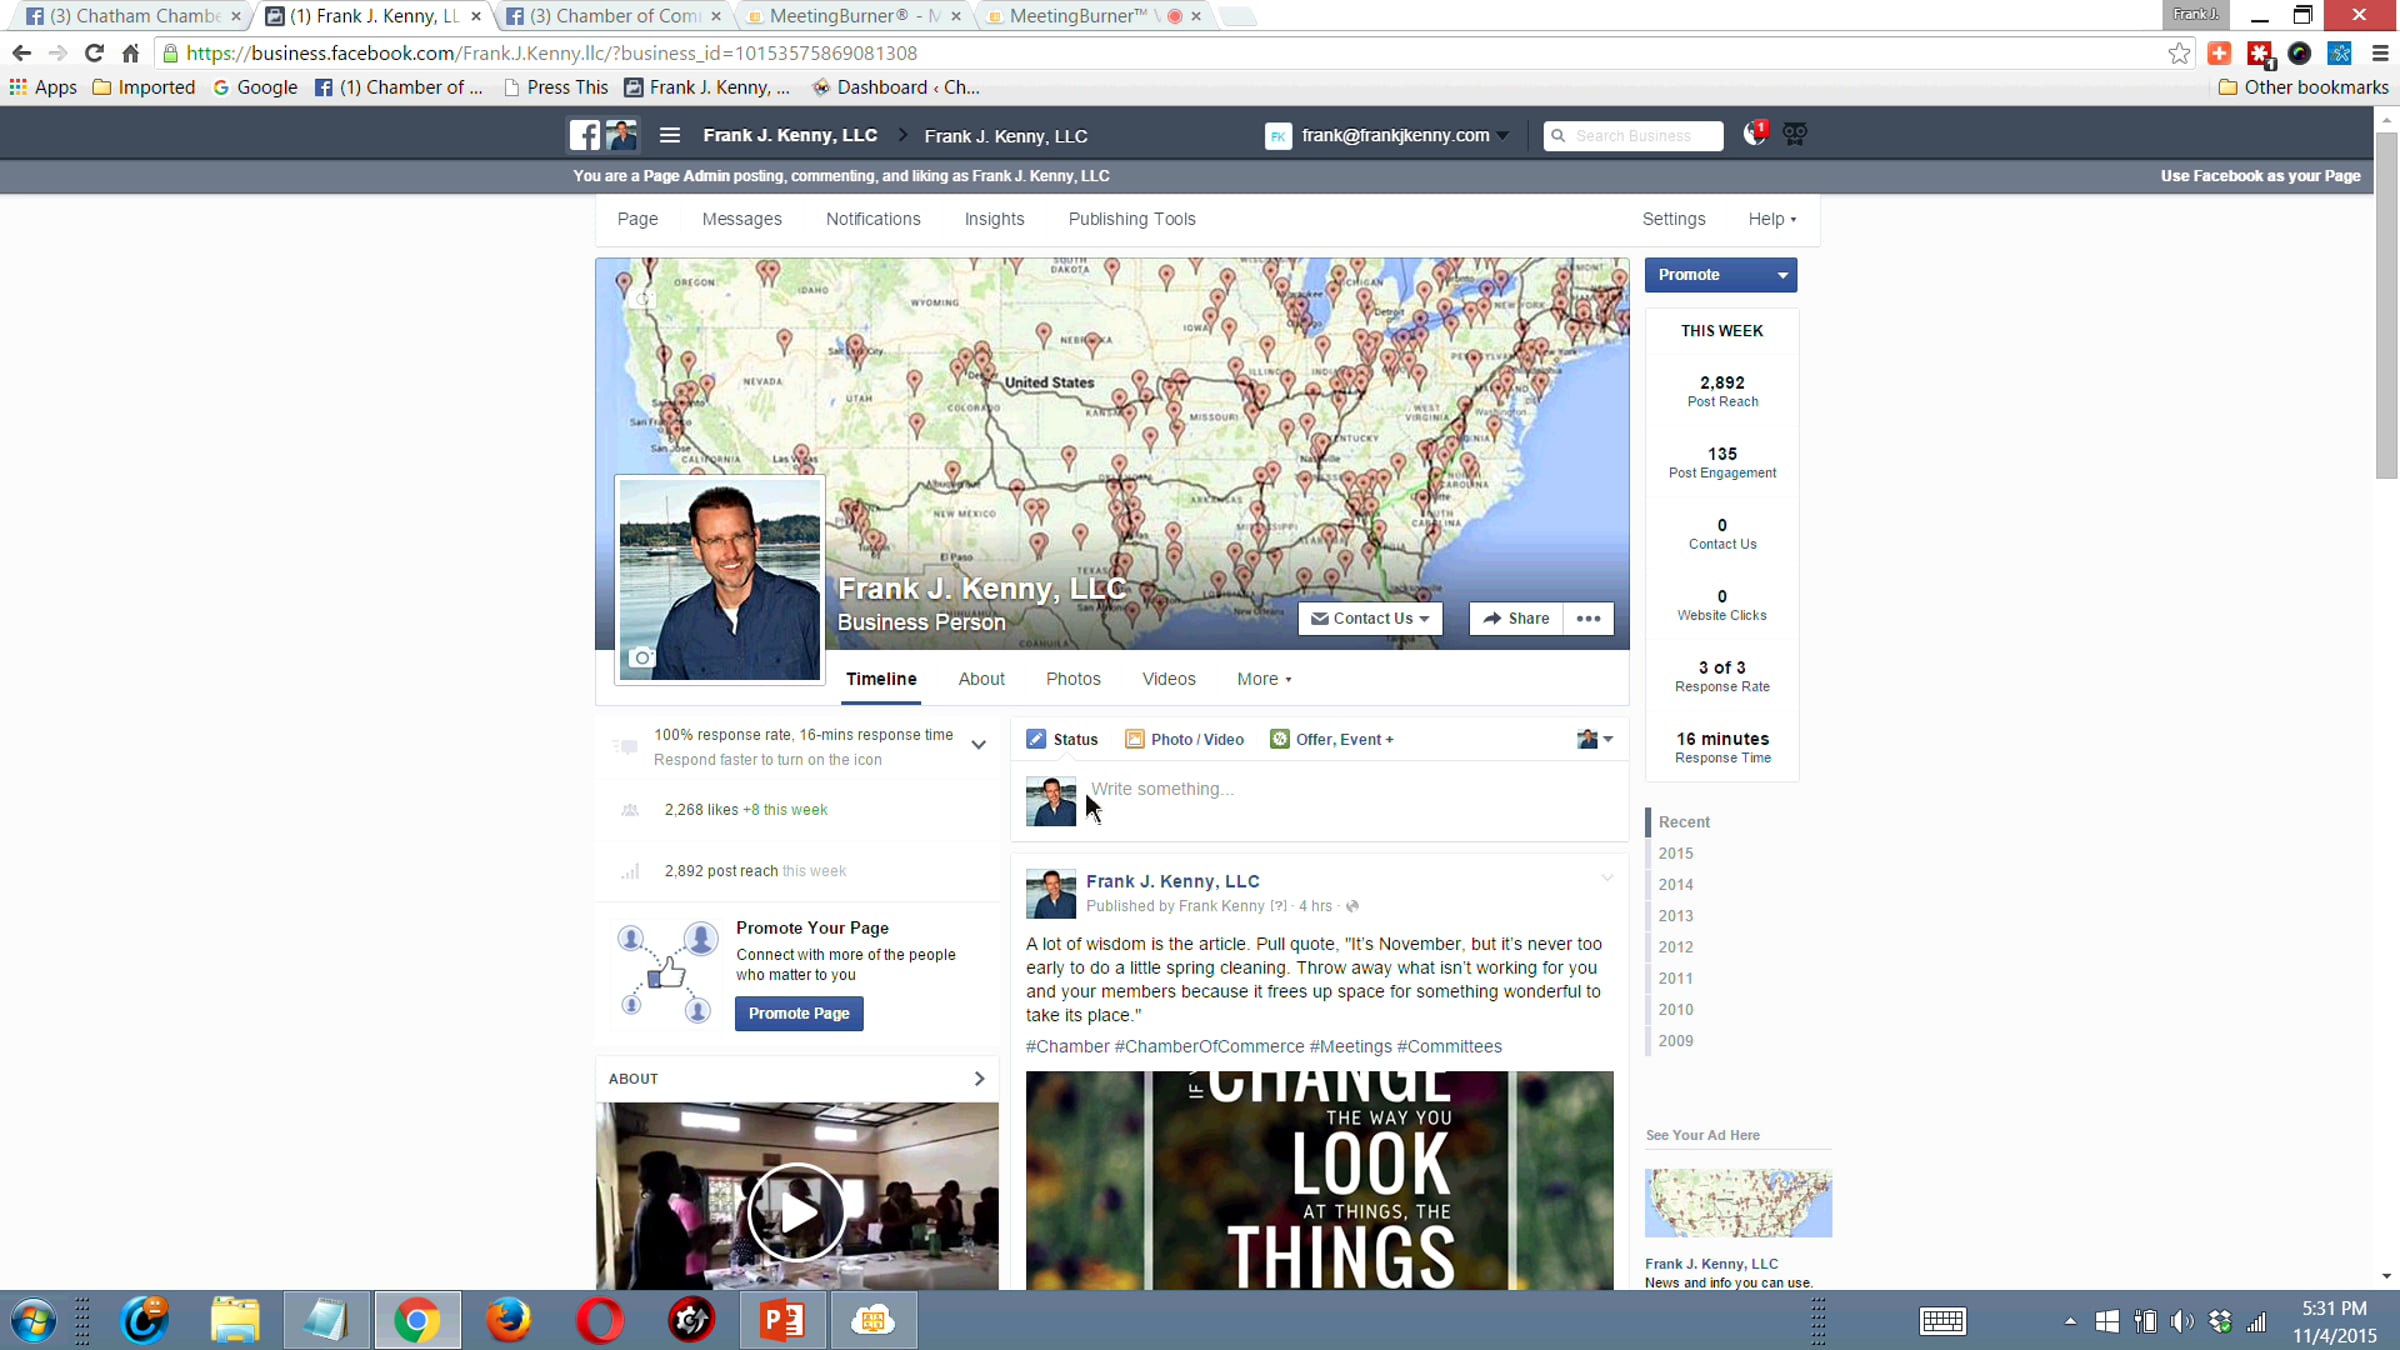Open the Contact Us dropdown
Screen dimensions: 2400x1350
coord(1370,619)
